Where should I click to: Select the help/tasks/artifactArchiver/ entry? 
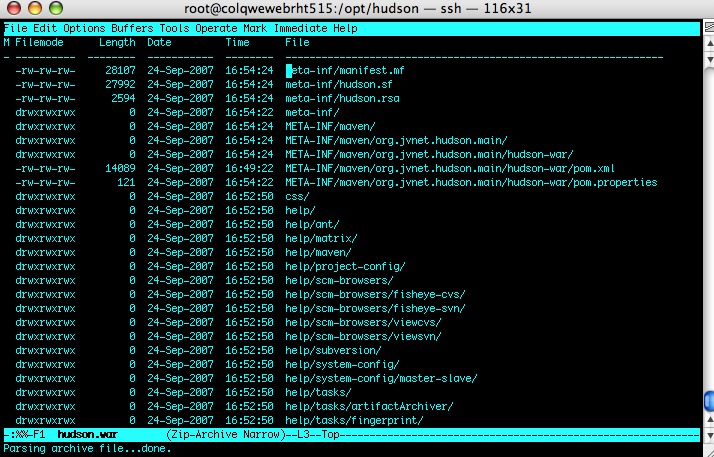[369, 406]
